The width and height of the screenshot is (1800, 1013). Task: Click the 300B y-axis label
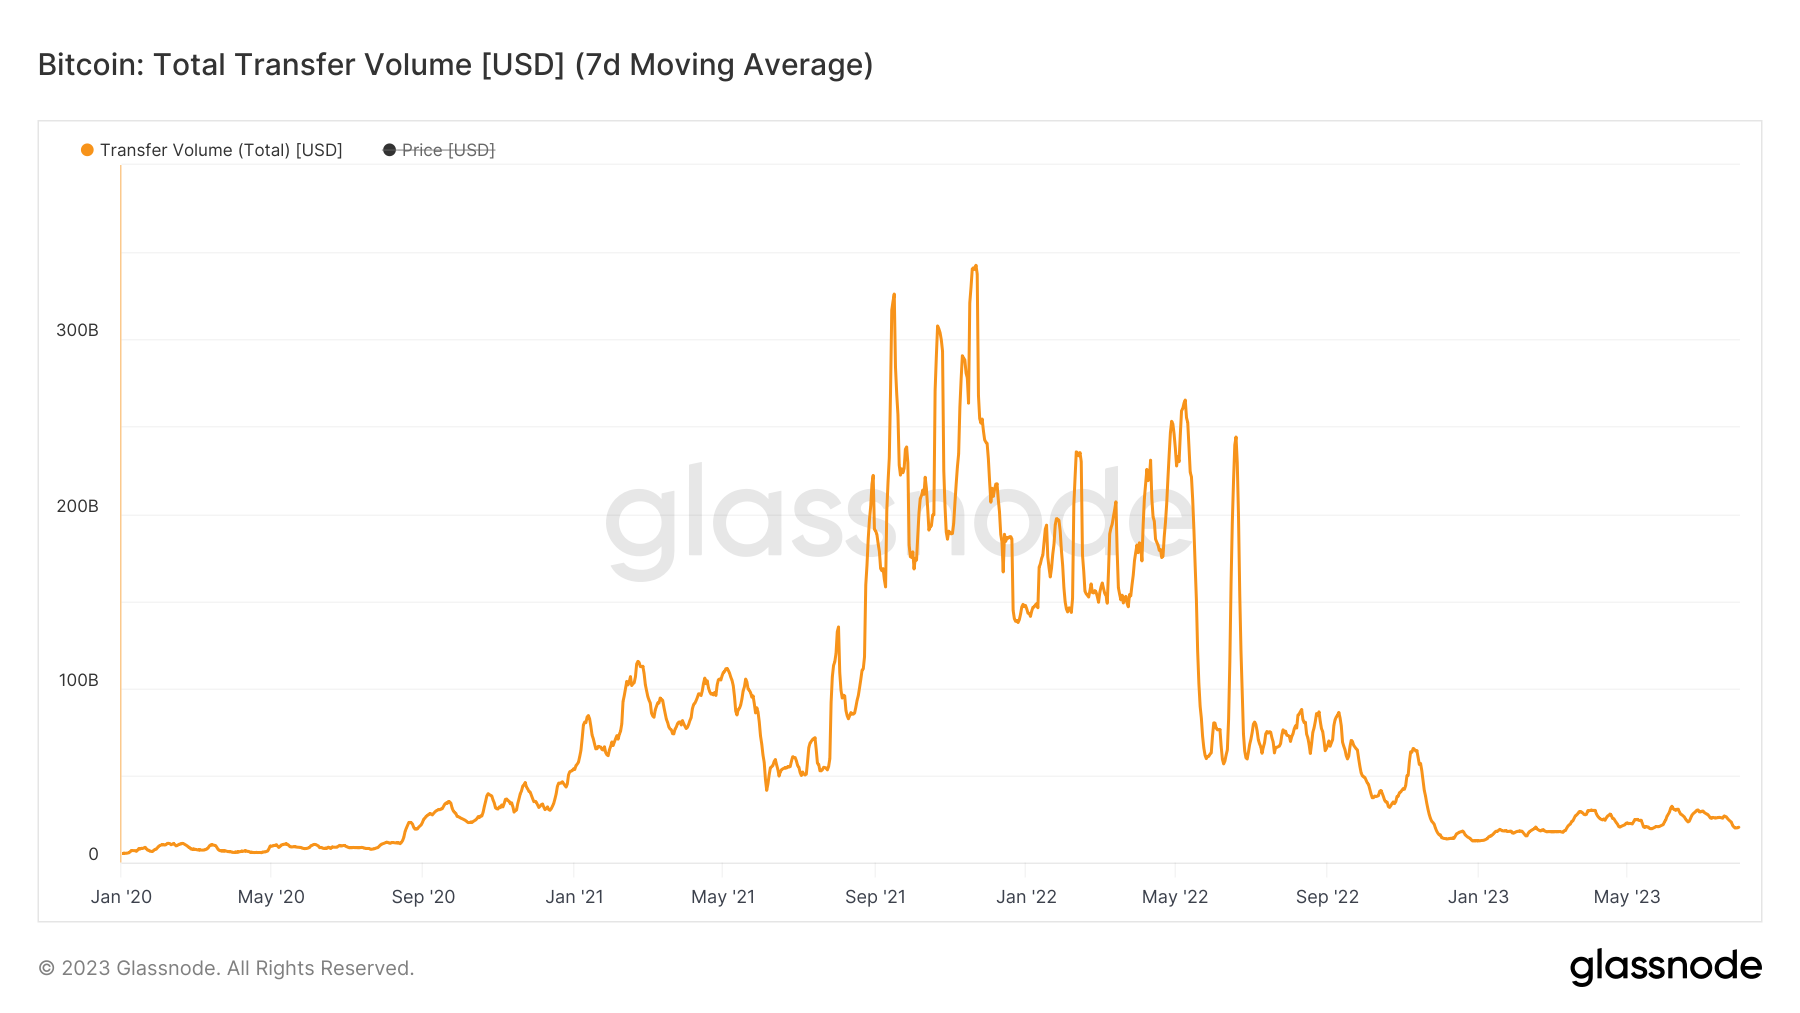[77, 330]
